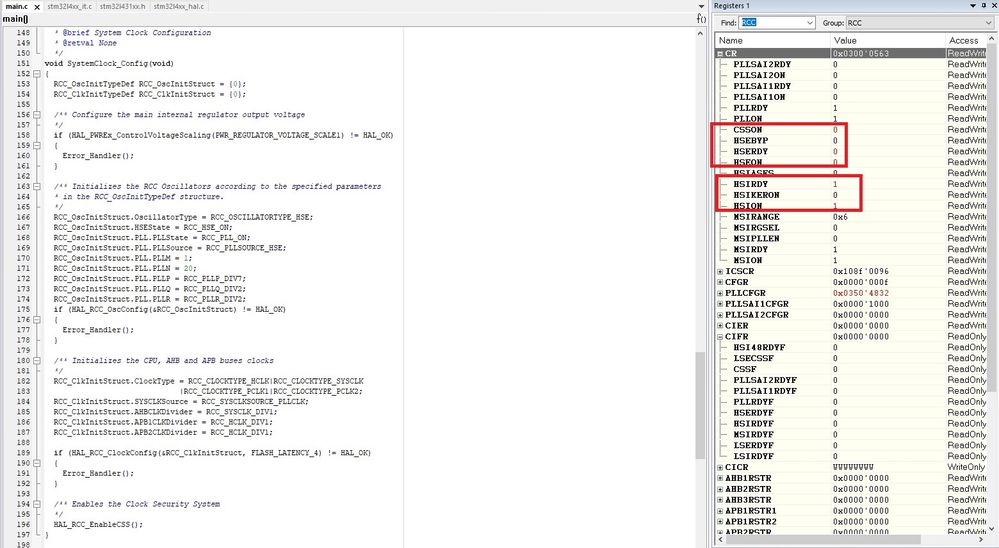Sort registers by the Value column header
This screenshot has width=999, height=548.
coord(888,40)
